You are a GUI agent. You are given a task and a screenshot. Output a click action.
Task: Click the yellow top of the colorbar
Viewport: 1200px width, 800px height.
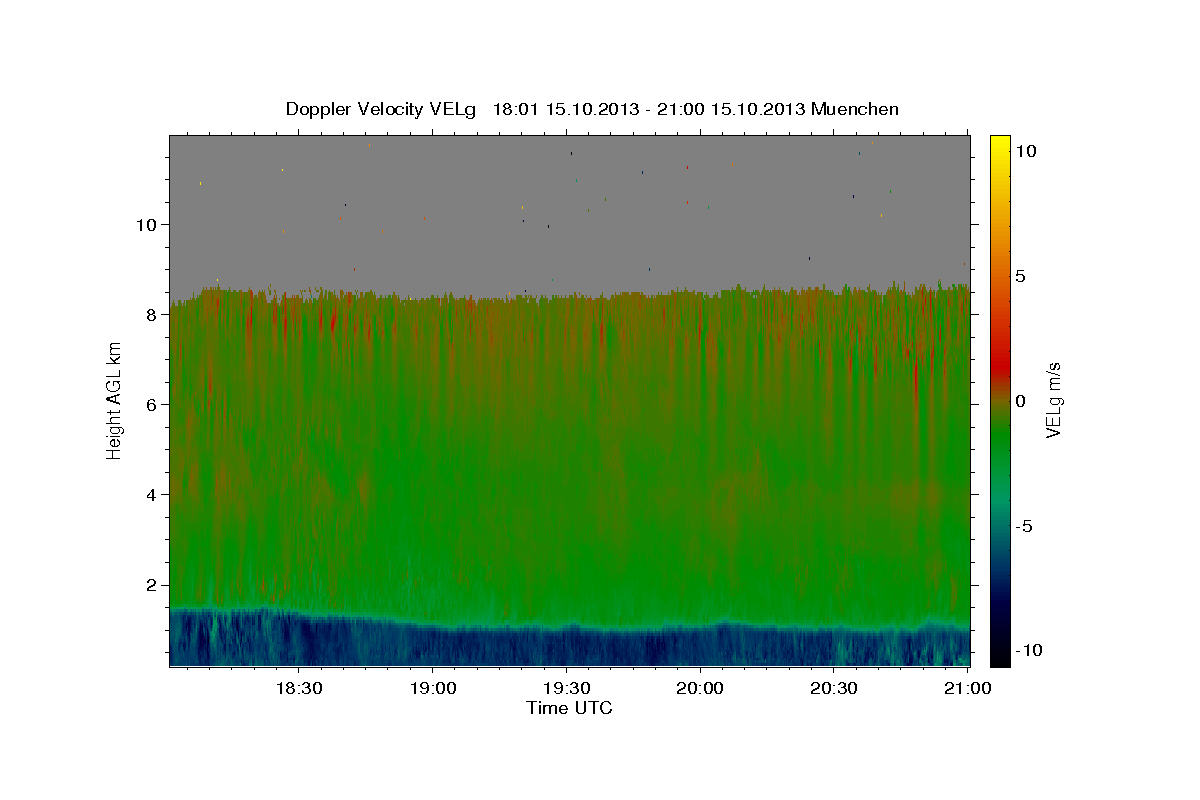pos(999,148)
